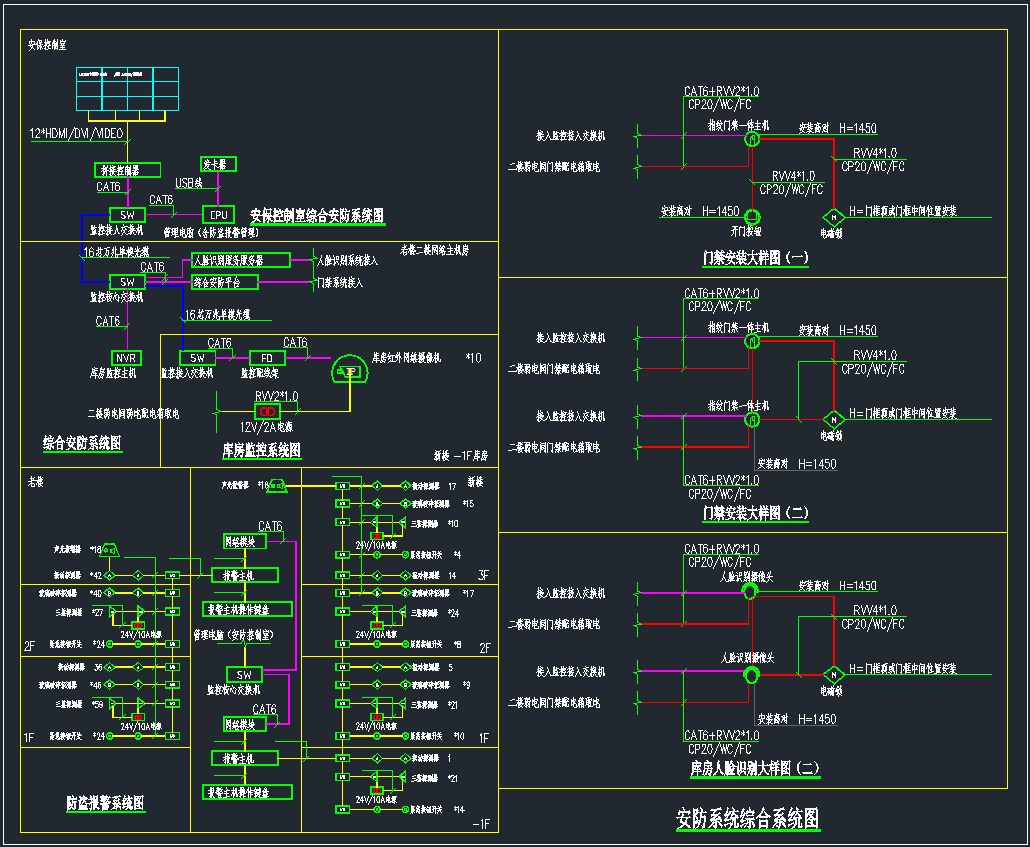Select the 安保控制室综合安防系统图 title
The image size is (1030, 847).
317,215
